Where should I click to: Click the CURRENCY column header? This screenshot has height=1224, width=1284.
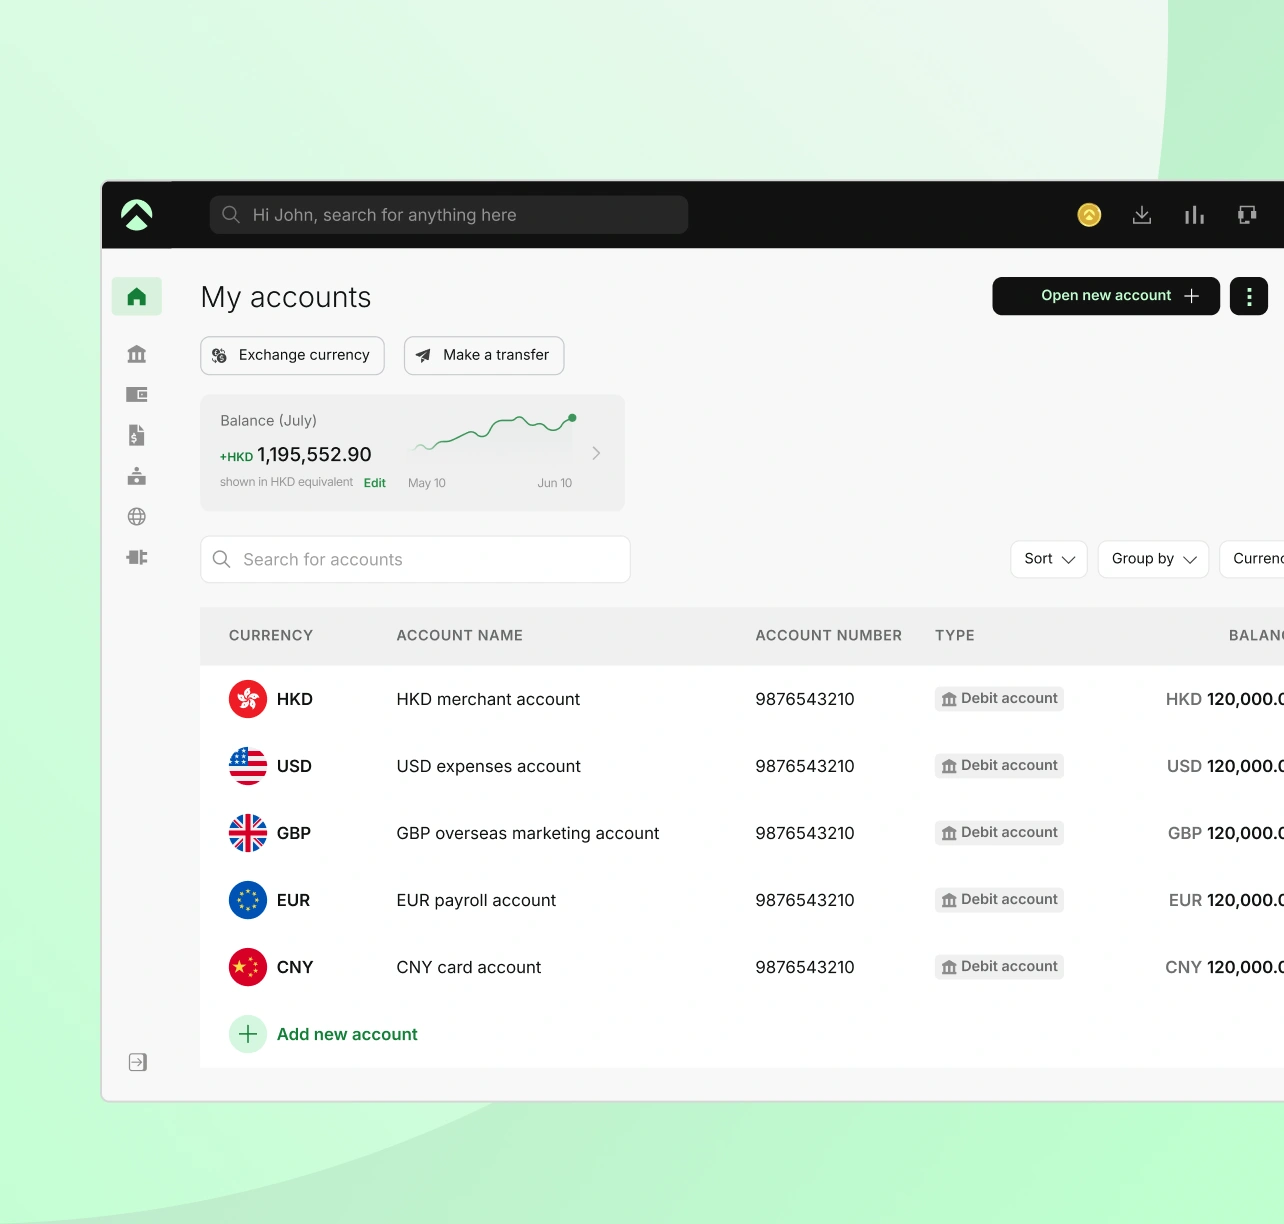tap(271, 635)
